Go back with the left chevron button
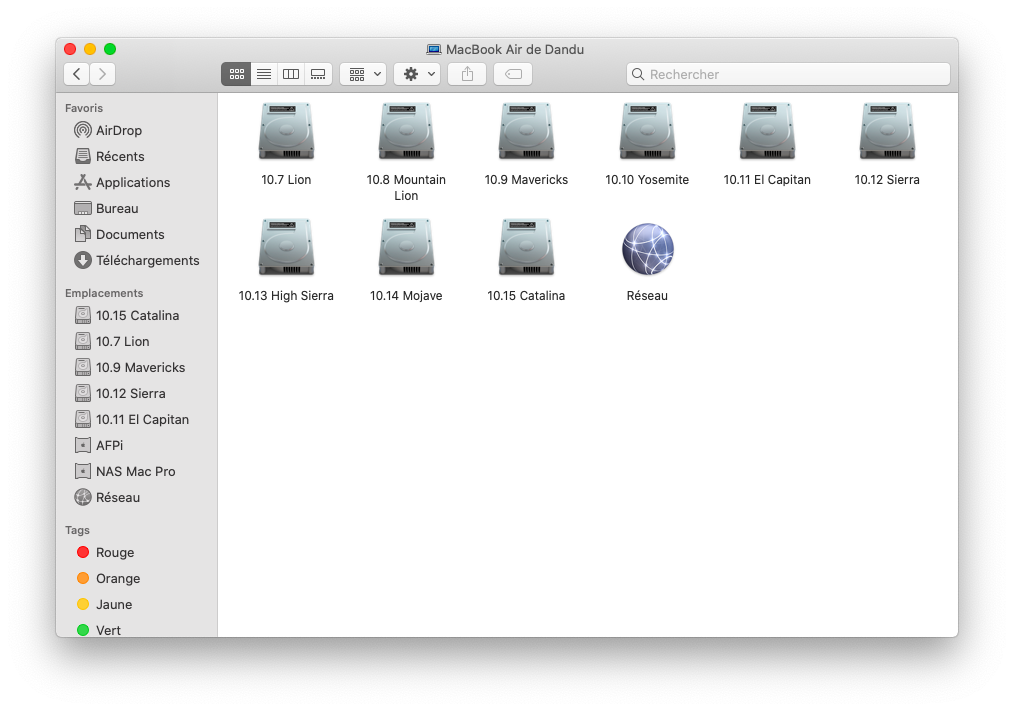 76,74
